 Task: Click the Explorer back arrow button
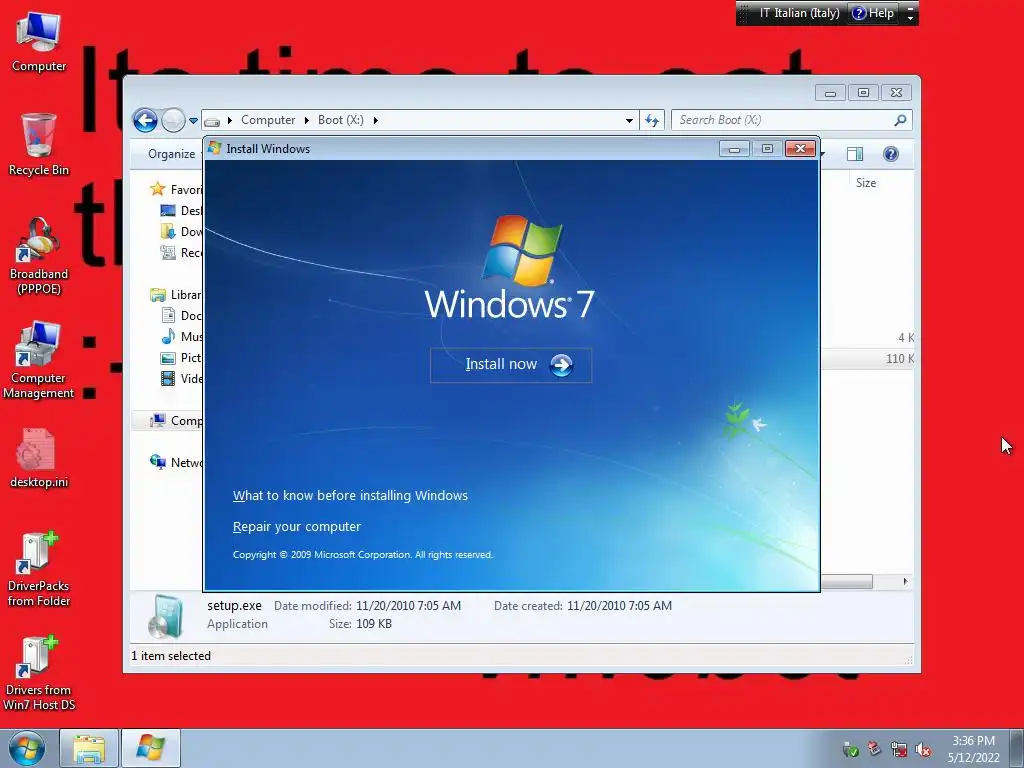145,120
